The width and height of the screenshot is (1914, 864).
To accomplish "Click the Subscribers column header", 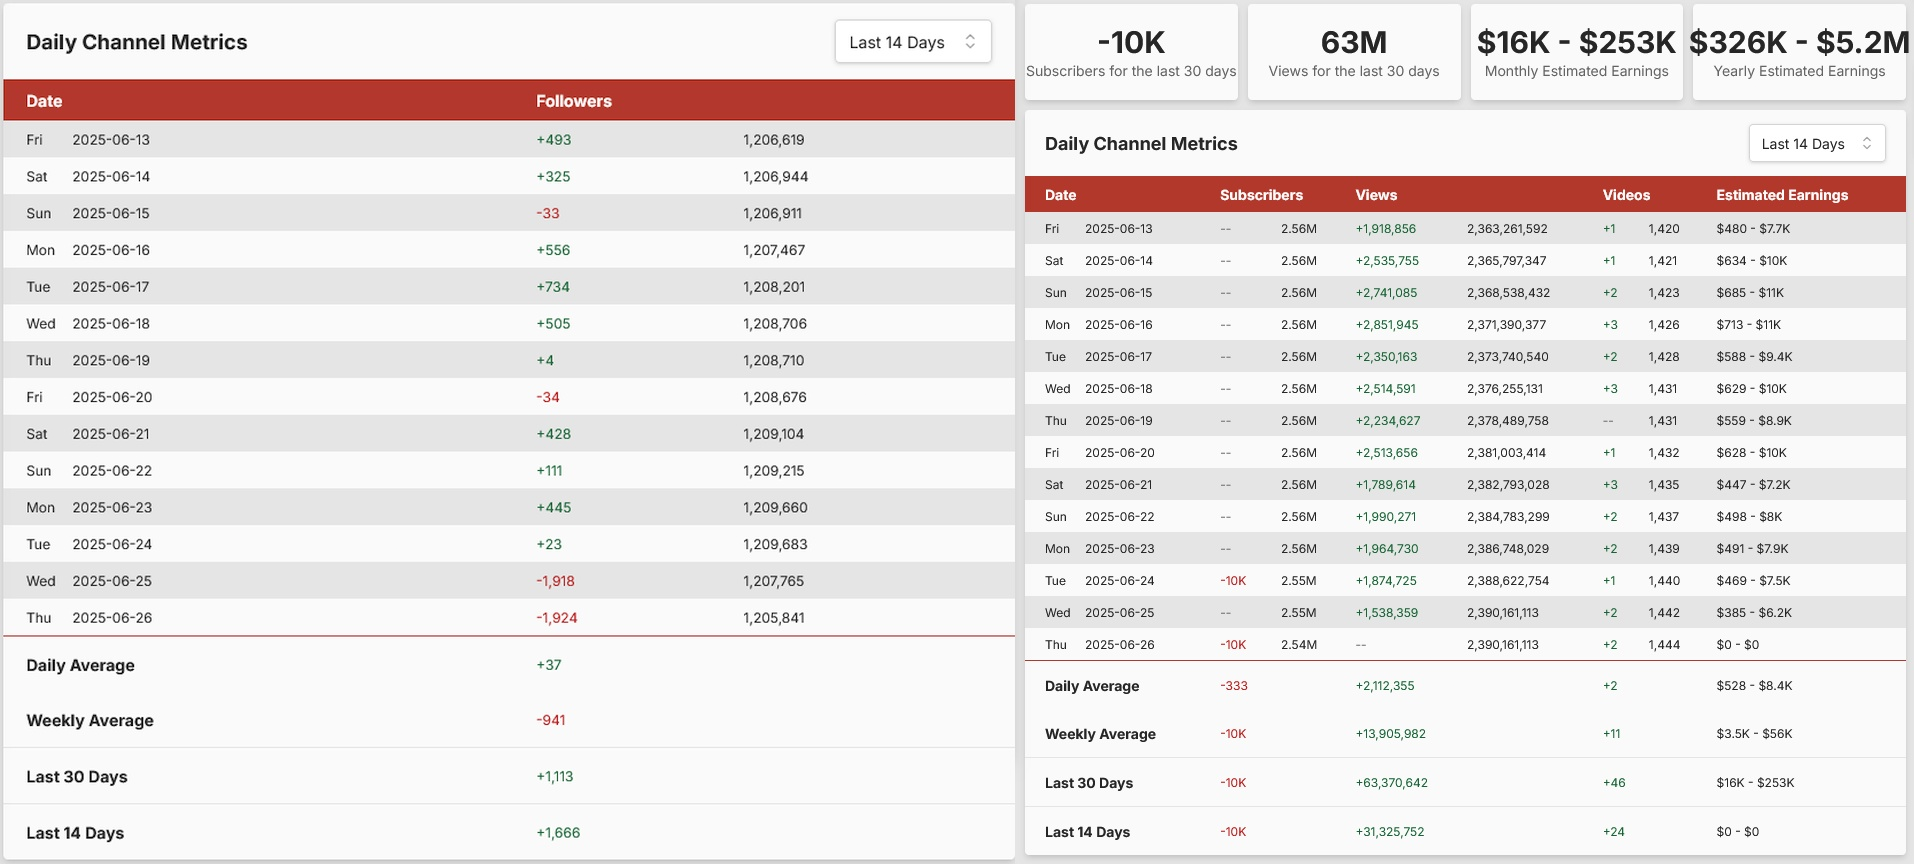I will (1261, 195).
